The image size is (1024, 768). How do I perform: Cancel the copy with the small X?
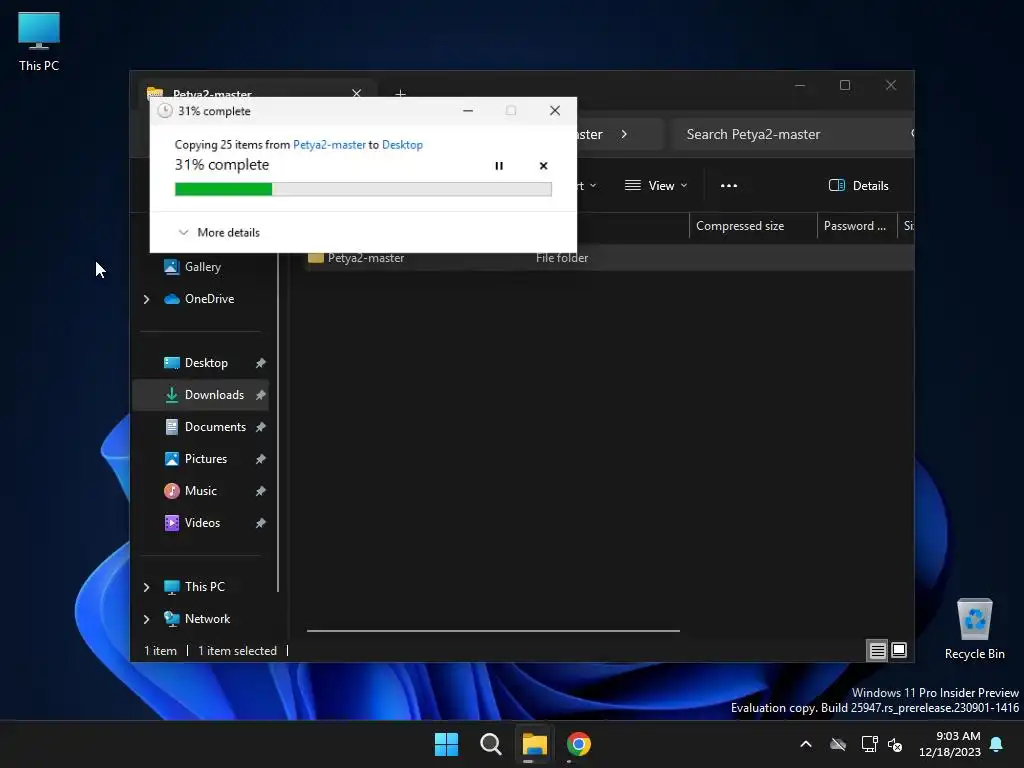pyautogui.click(x=543, y=166)
